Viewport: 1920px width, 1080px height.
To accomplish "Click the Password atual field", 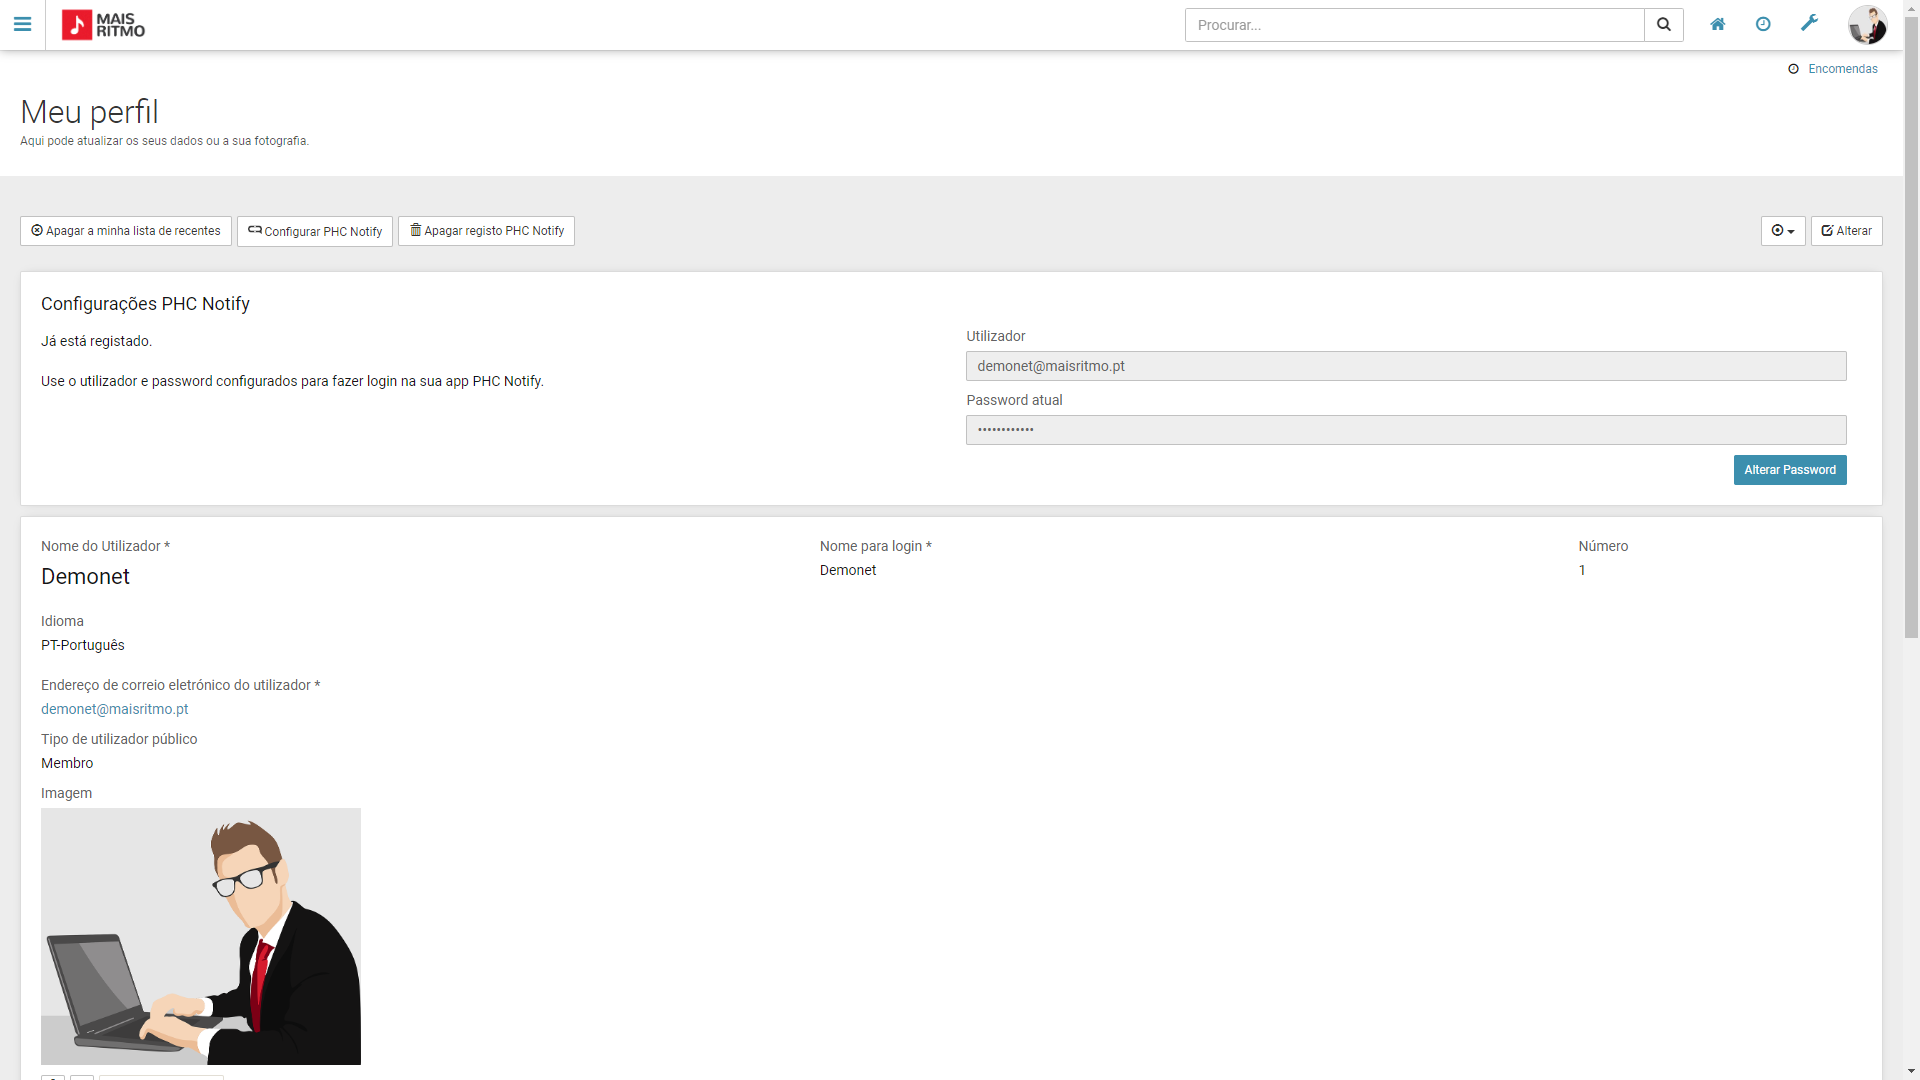I will (1406, 430).
